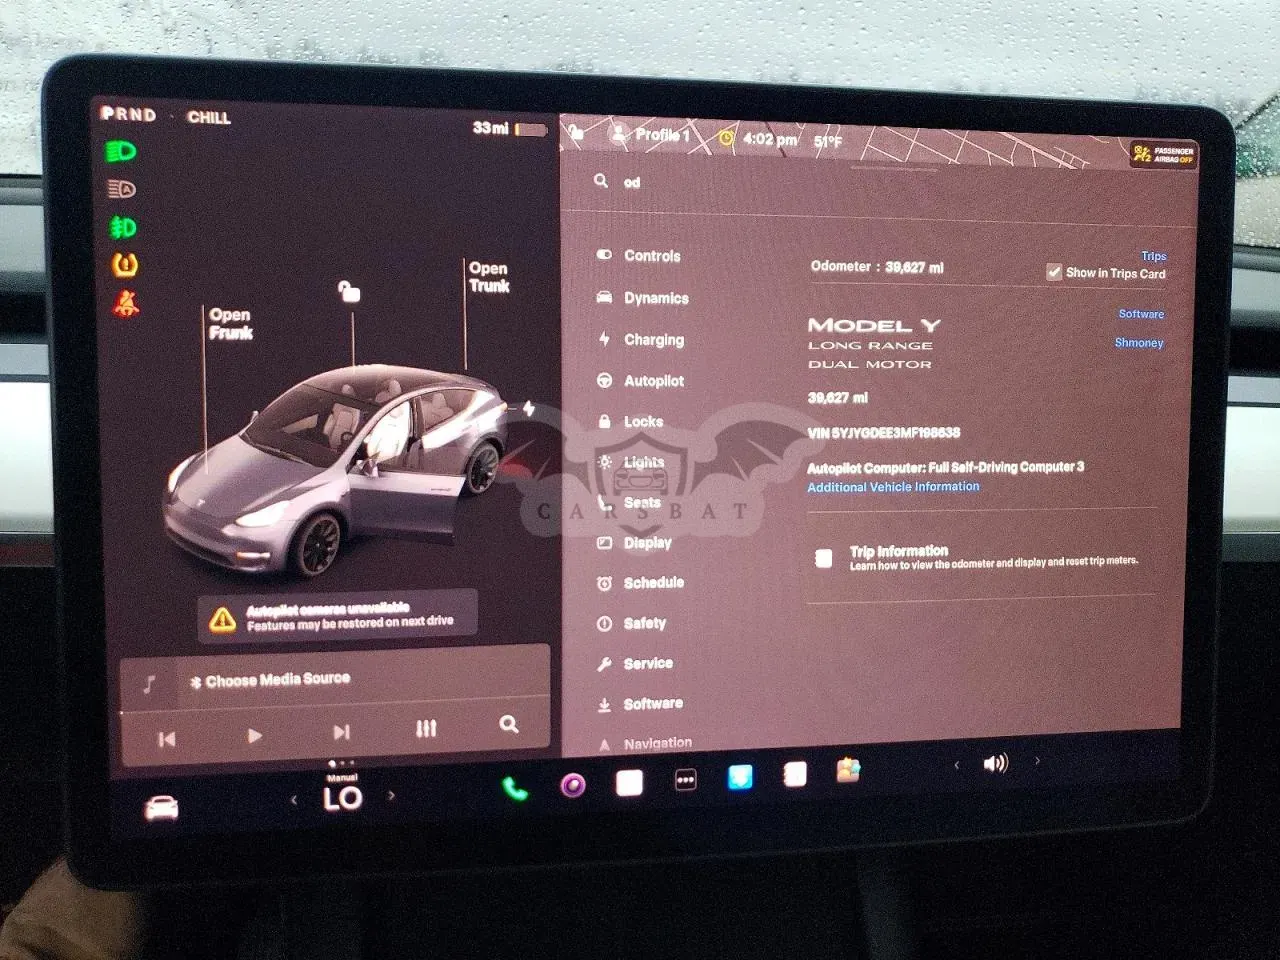Open the Software menu in sidebar

coord(640,704)
